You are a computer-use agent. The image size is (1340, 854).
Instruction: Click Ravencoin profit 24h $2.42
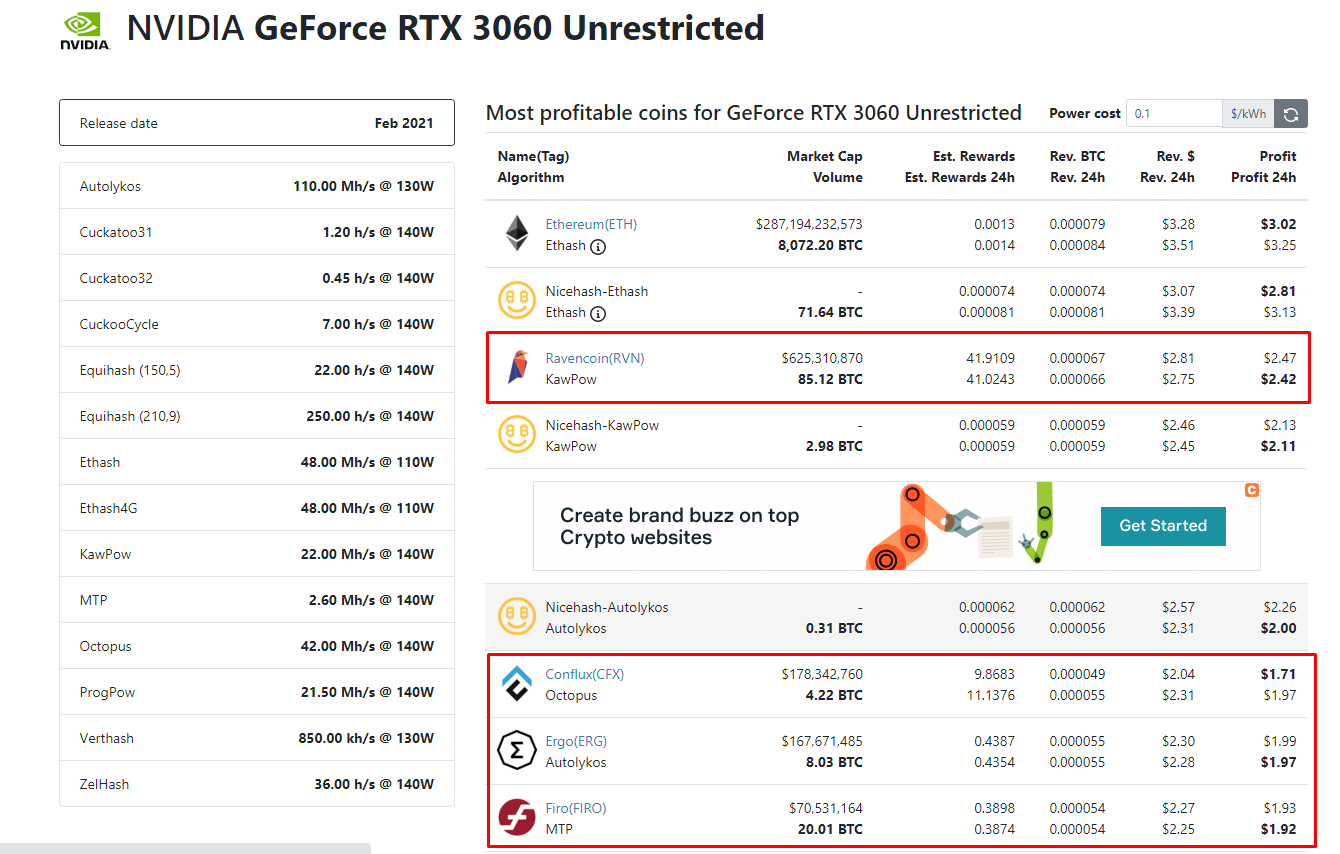tap(1278, 379)
